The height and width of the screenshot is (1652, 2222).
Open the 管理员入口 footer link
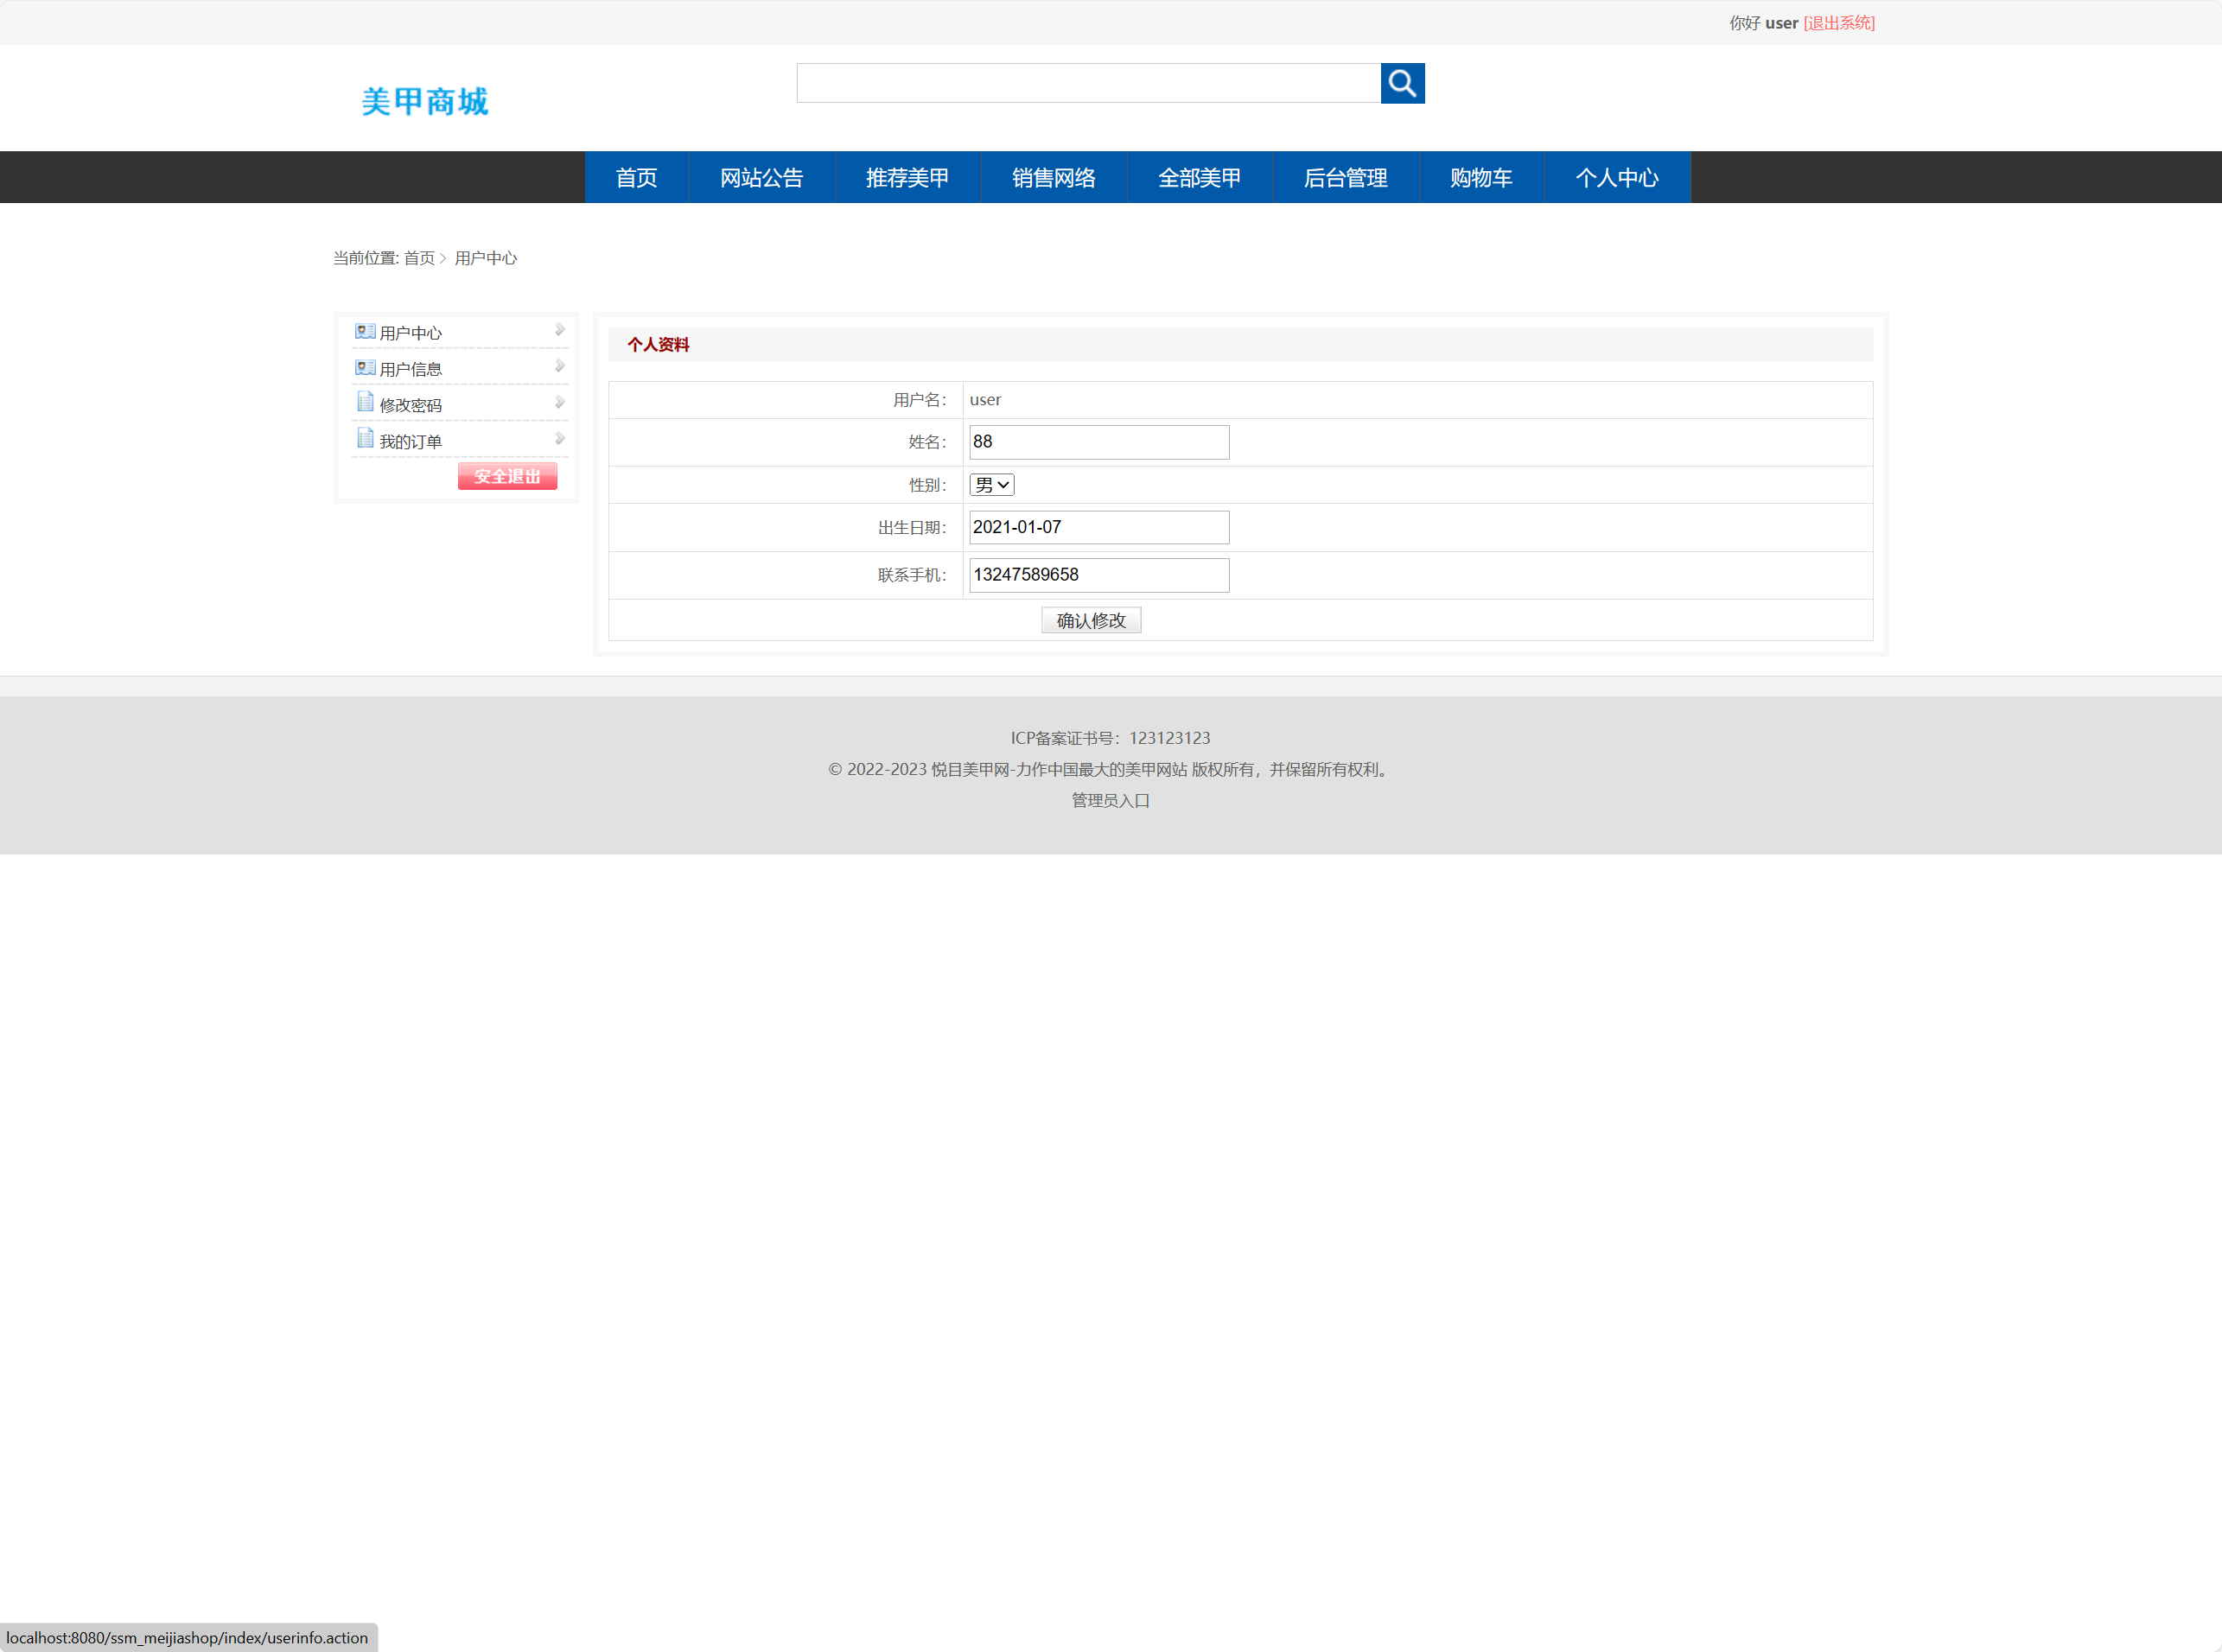click(1109, 800)
